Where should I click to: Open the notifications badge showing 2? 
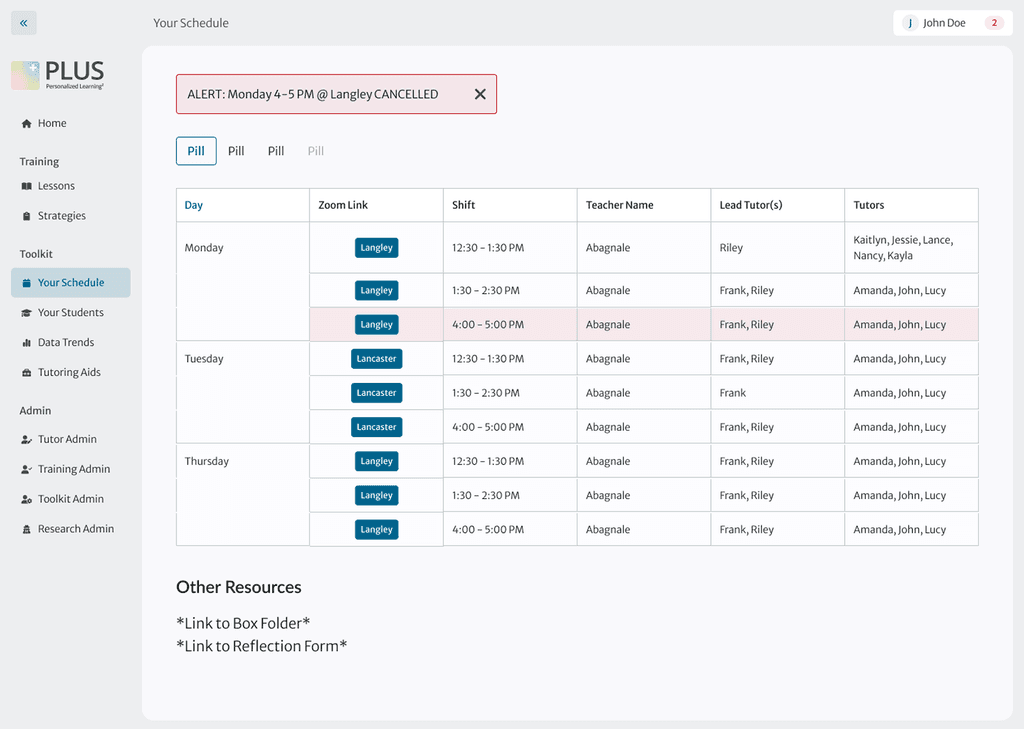point(994,23)
